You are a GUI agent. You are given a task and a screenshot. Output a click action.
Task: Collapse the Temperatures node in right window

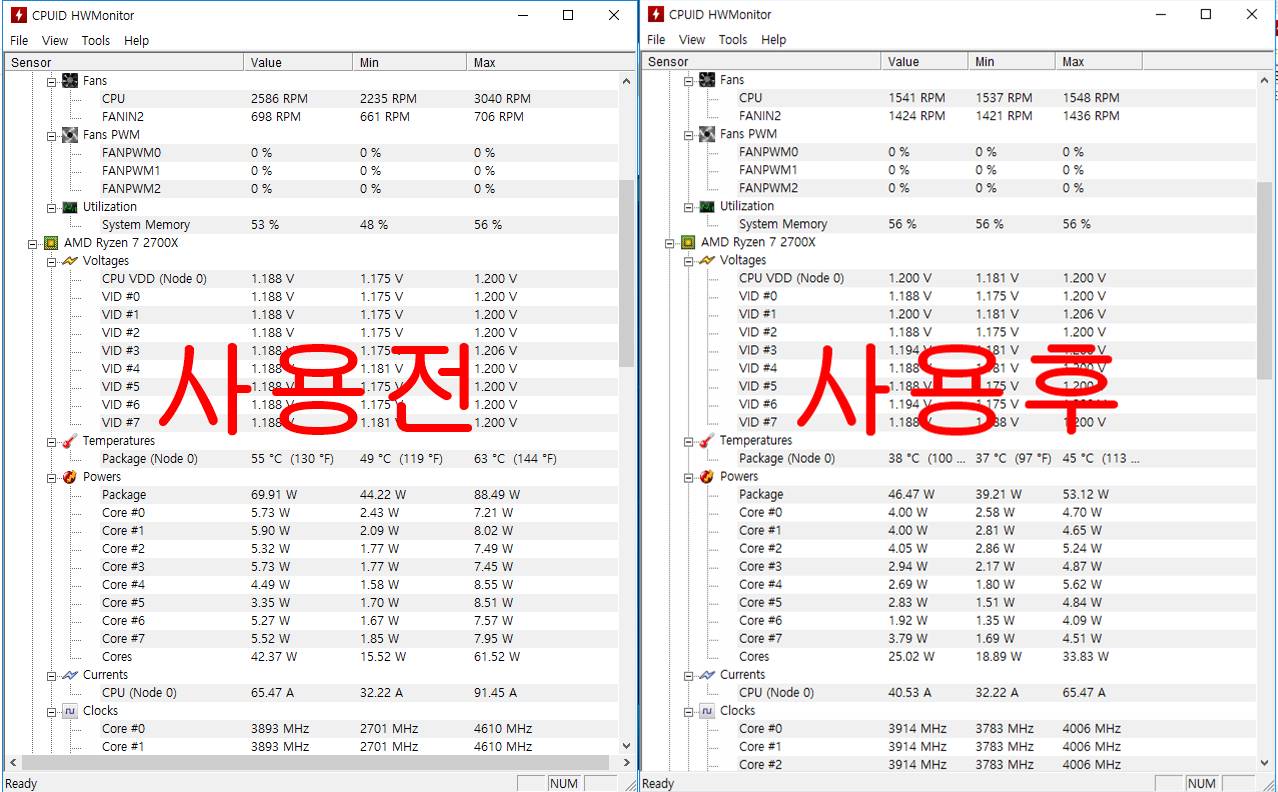point(689,440)
